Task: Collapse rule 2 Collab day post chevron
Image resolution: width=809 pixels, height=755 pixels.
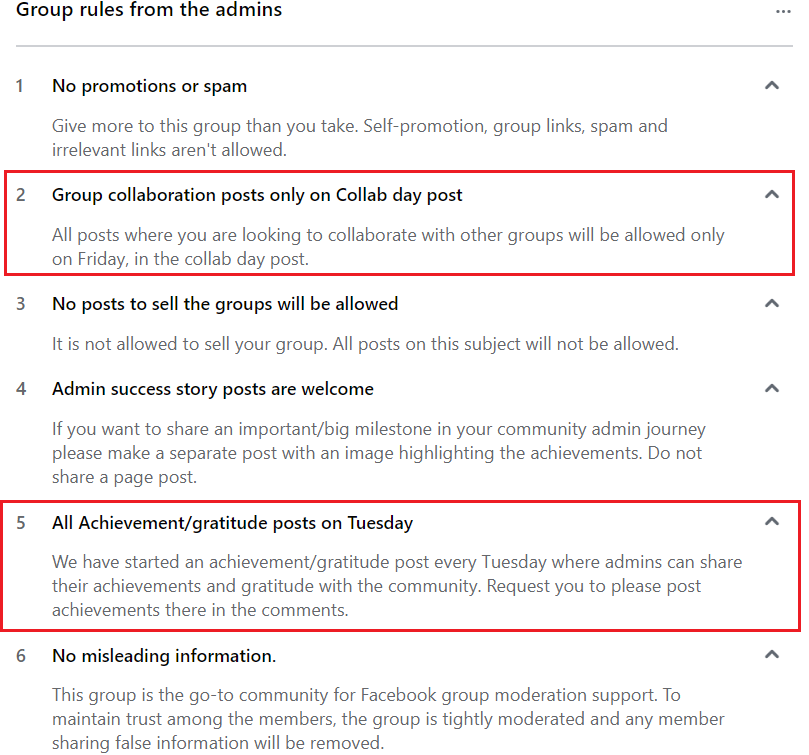Action: pyautogui.click(x=771, y=195)
